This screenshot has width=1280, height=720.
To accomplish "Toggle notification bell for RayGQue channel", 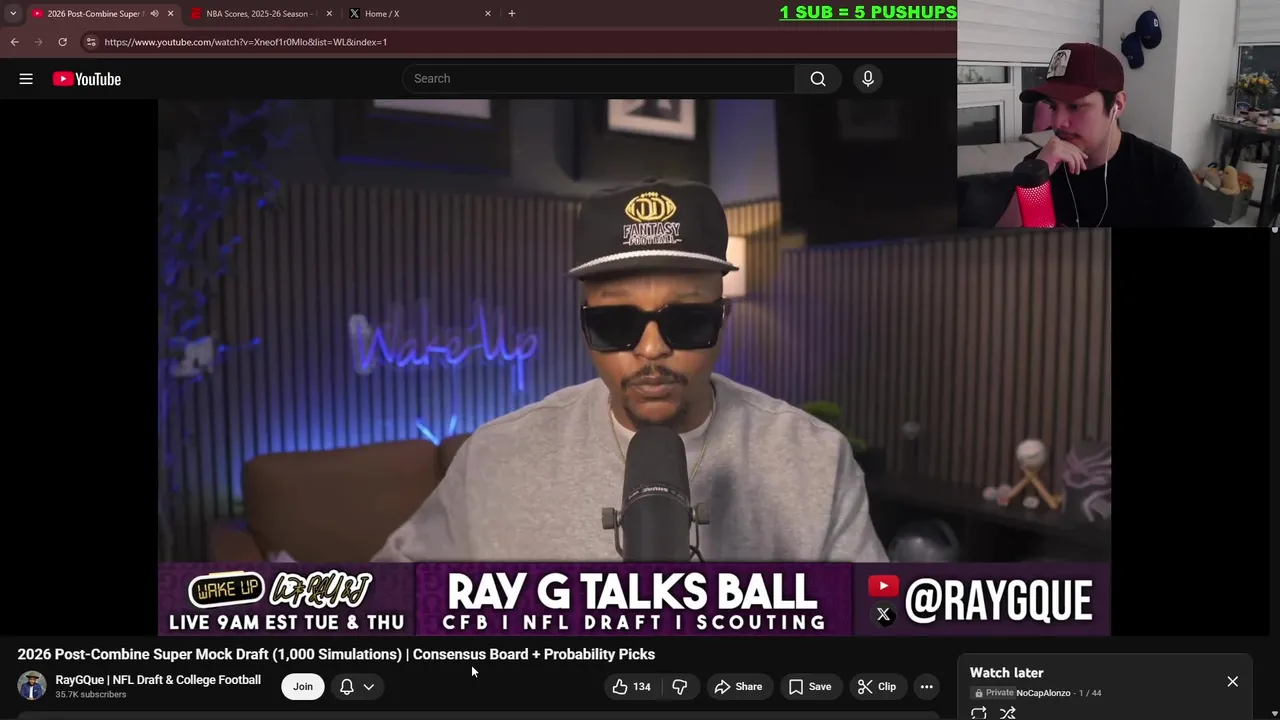I will pyautogui.click(x=347, y=687).
